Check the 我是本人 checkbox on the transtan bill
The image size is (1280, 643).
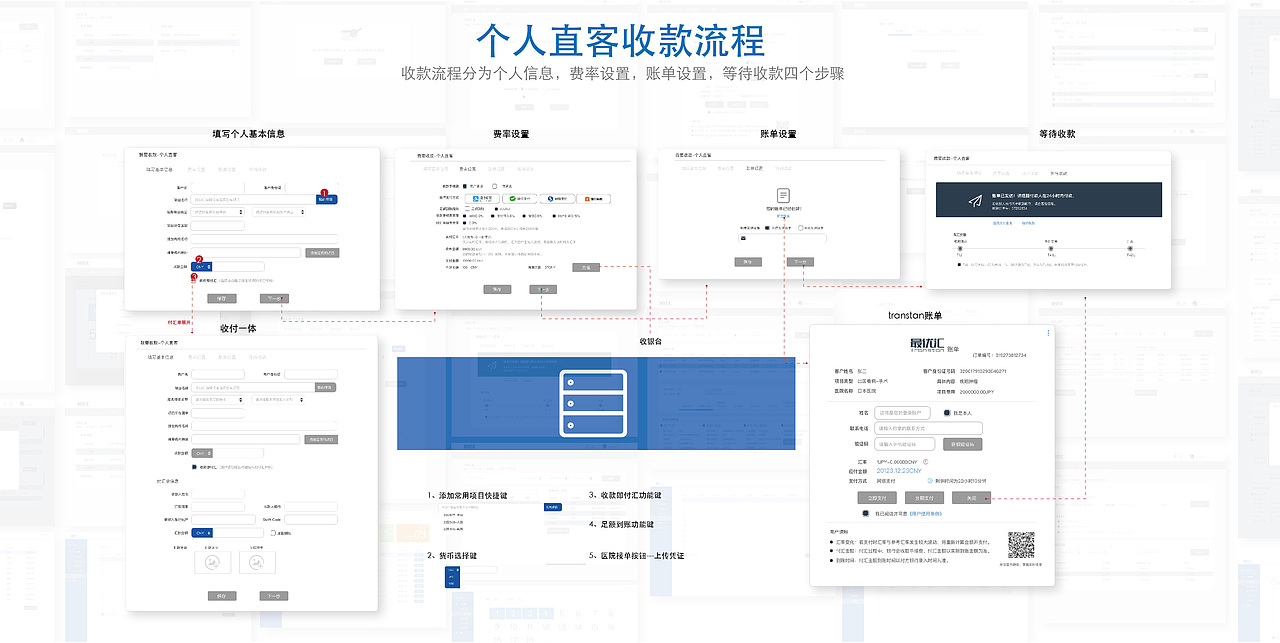(947, 413)
